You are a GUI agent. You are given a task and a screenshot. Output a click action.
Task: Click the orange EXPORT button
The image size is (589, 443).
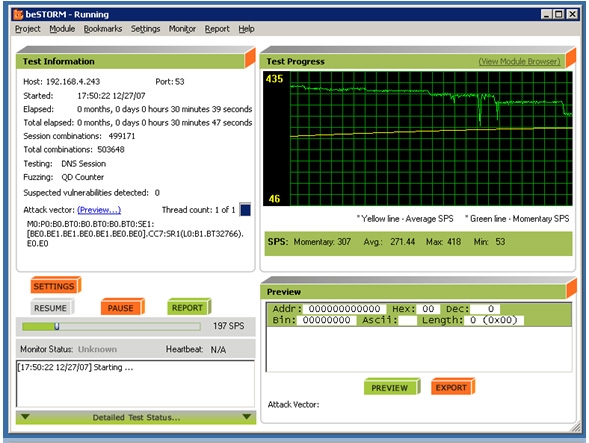click(x=452, y=387)
